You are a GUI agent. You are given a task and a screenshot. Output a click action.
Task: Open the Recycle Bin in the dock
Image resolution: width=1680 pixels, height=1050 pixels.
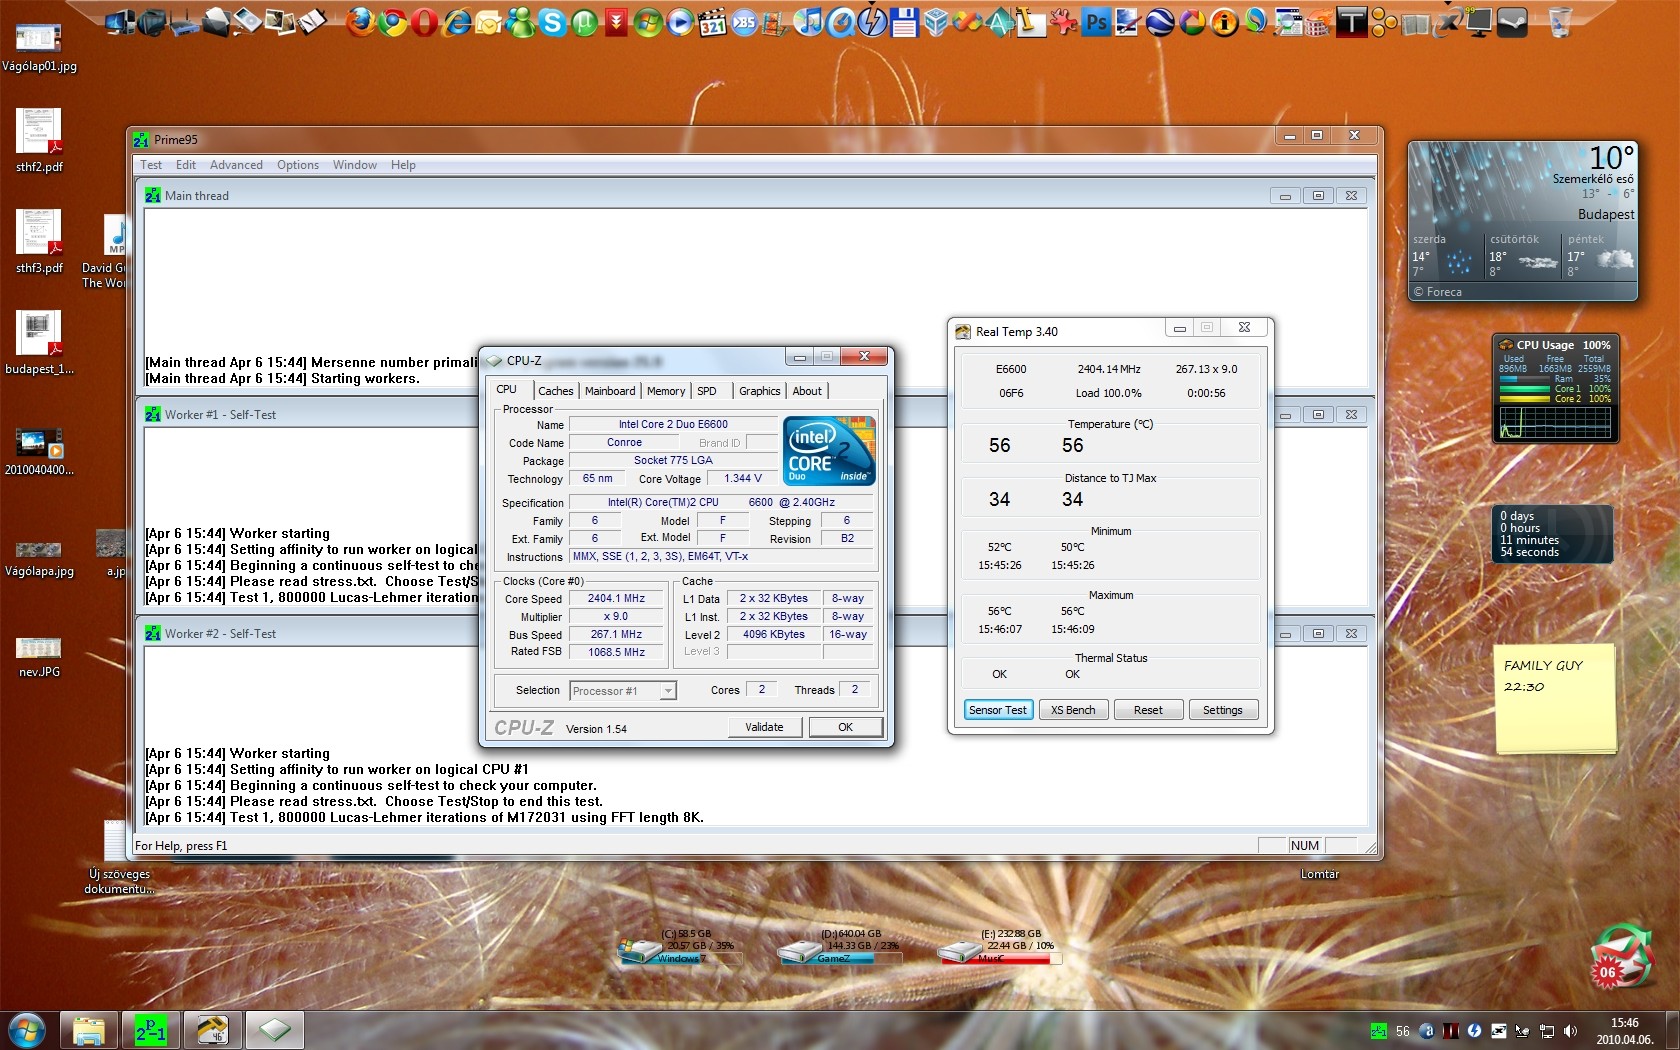point(1559,21)
